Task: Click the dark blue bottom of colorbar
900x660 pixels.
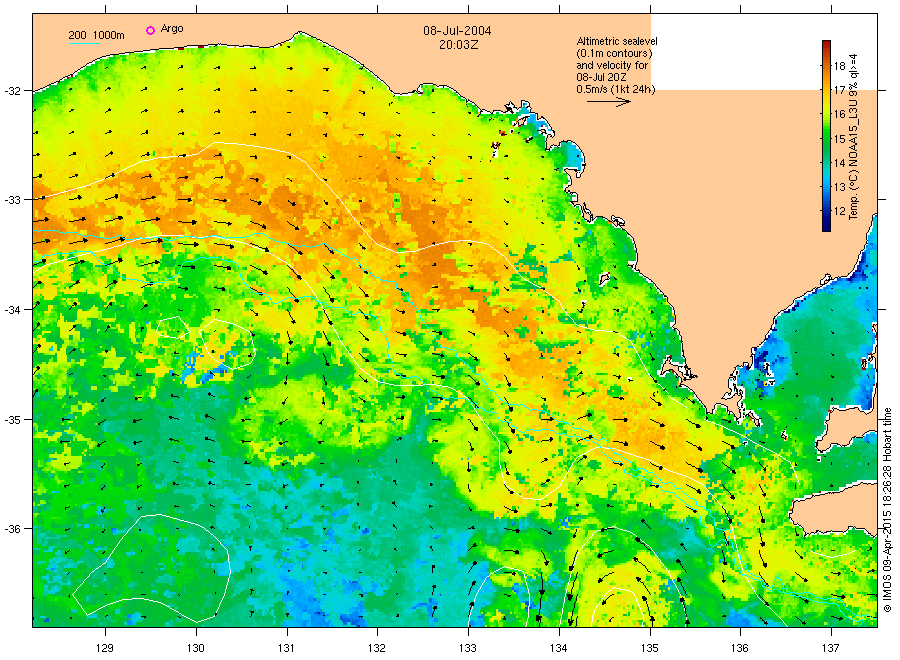Action: point(826,227)
